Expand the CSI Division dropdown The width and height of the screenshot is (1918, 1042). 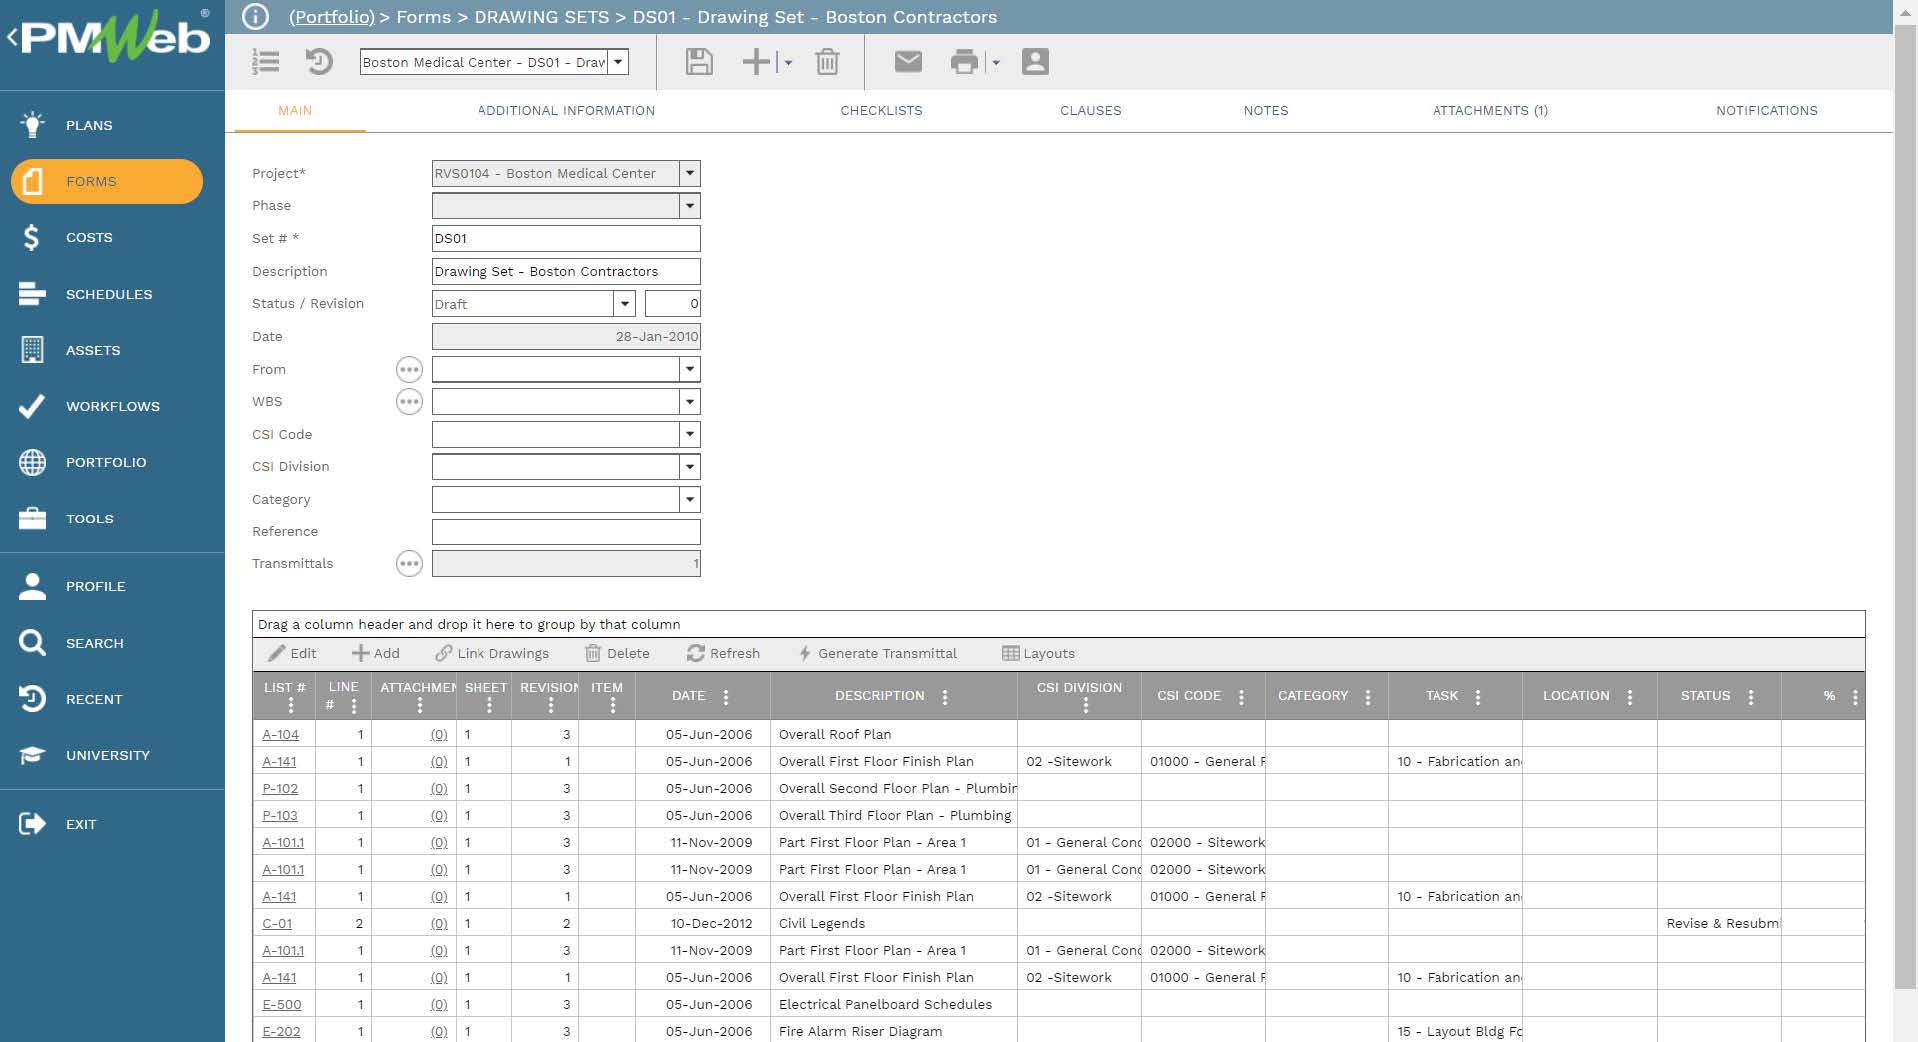[x=690, y=466]
